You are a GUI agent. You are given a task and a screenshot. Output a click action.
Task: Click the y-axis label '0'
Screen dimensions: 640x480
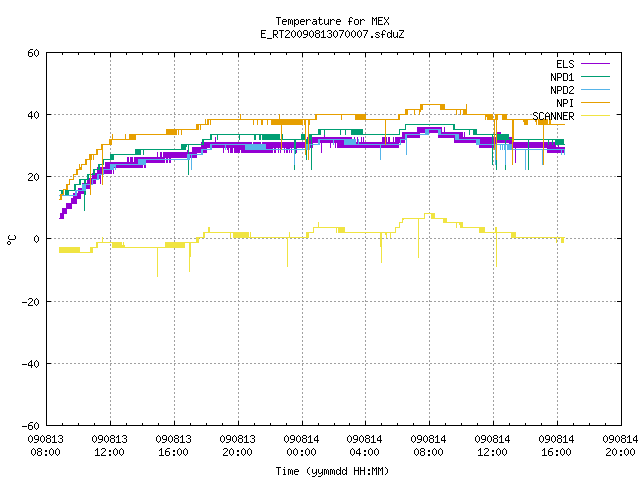(37, 239)
